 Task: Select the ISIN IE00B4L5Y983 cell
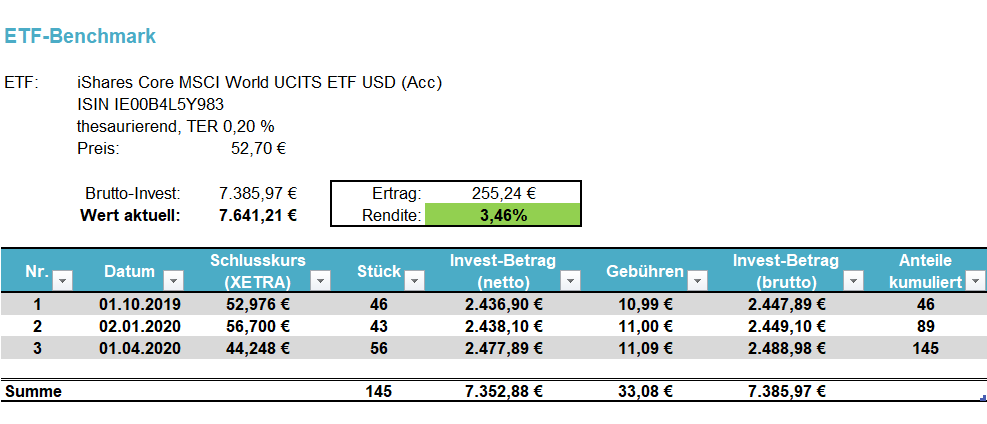coord(150,104)
